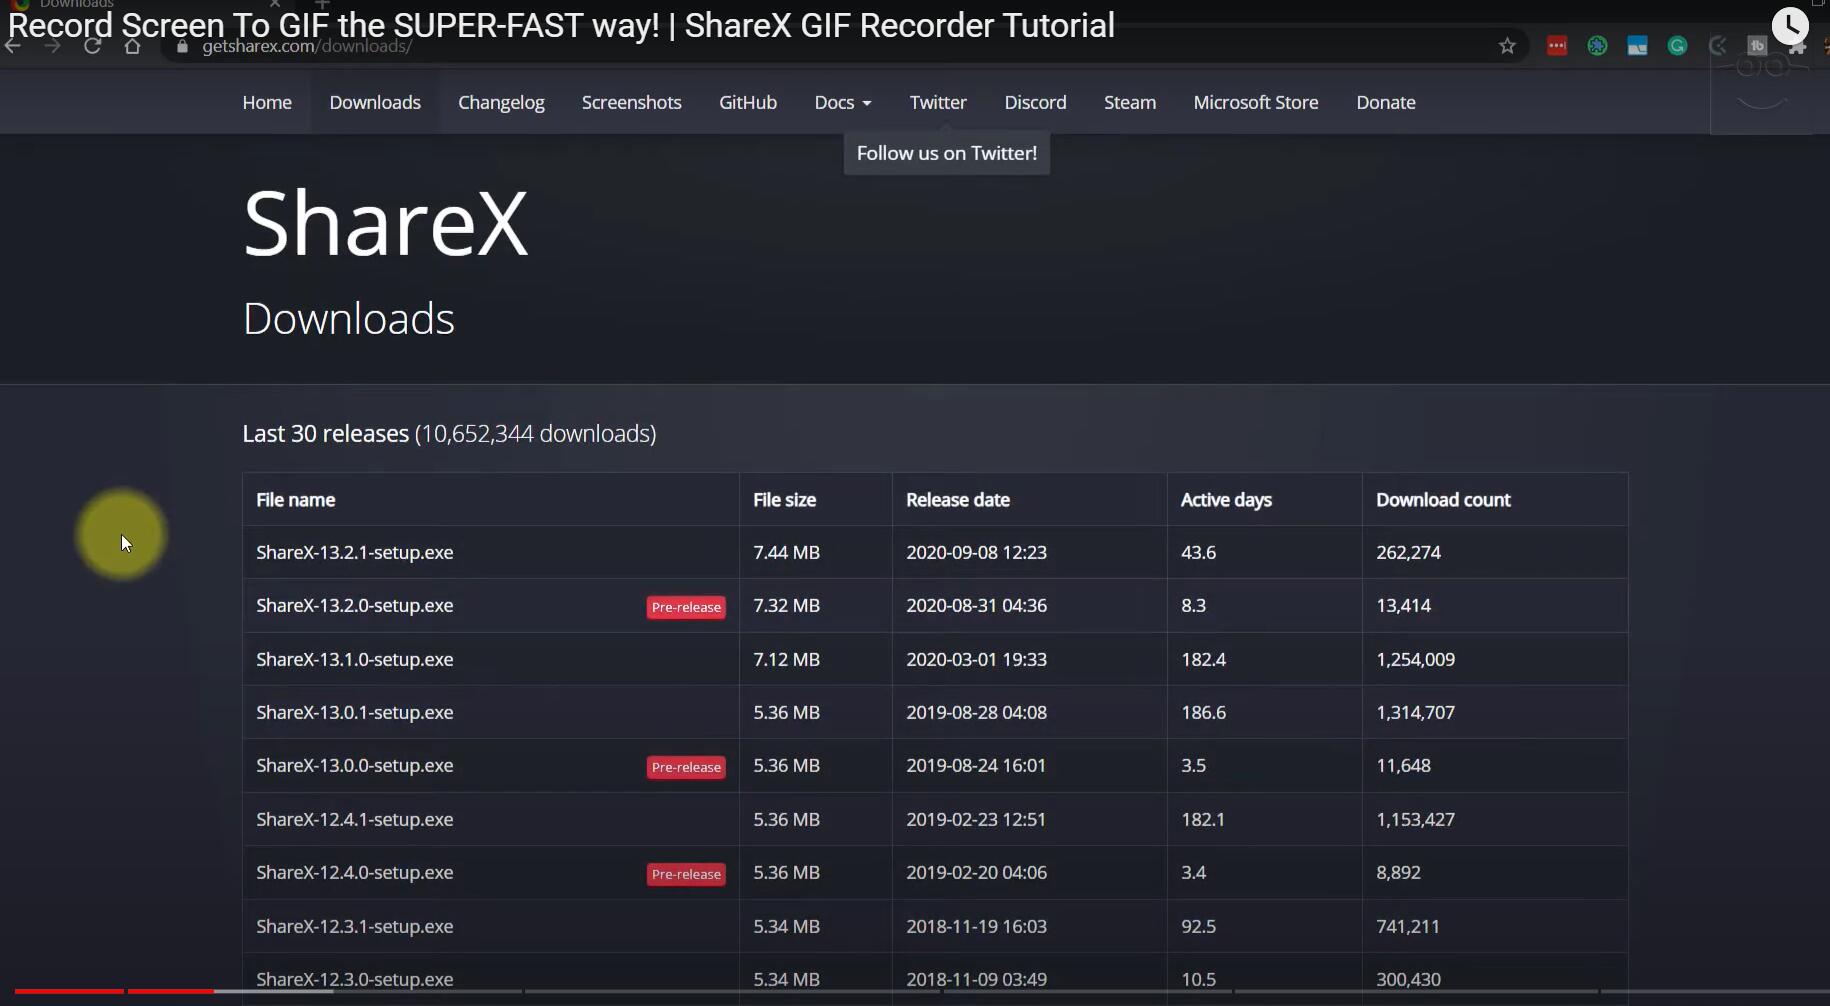The image size is (1830, 1006).
Task: Download ShareX-13.0.0-setup.exe
Action: coord(355,765)
